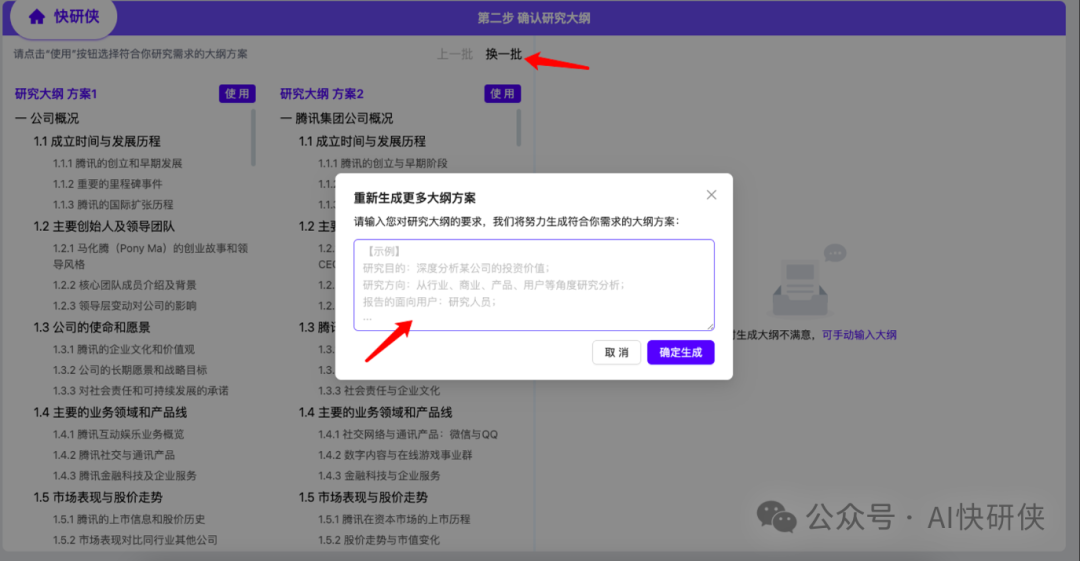Click 换一批 to refresh outlines
Screen dimensions: 1080x561
pos(503,54)
